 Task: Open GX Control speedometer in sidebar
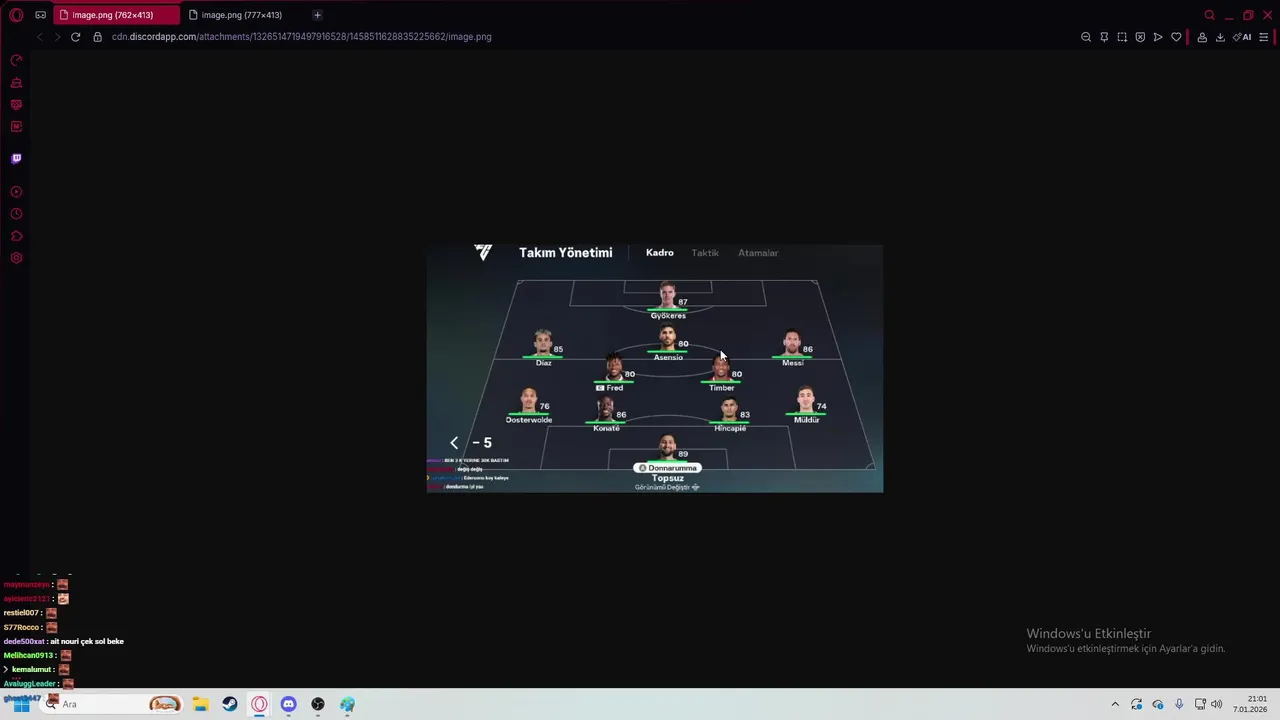pyautogui.click(x=16, y=61)
